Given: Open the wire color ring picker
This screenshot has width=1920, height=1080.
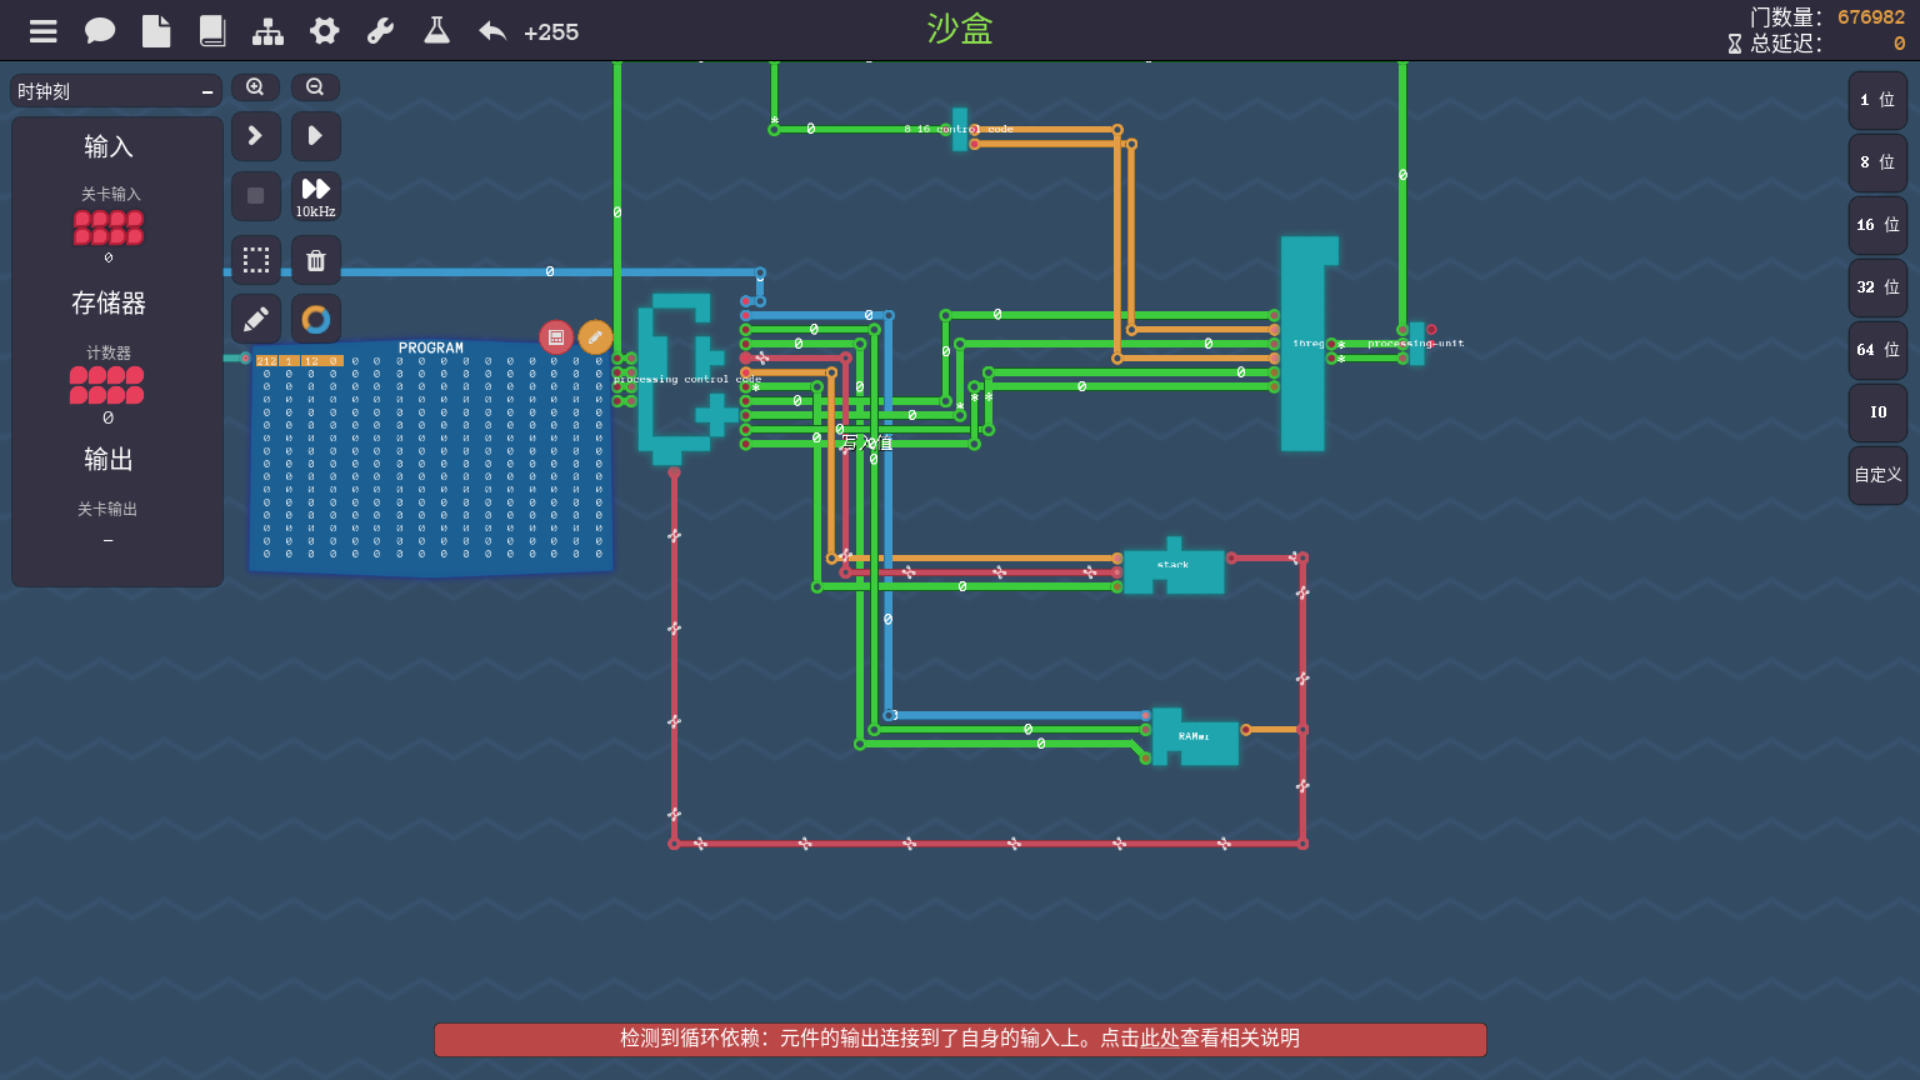Looking at the screenshot, I should 315,319.
